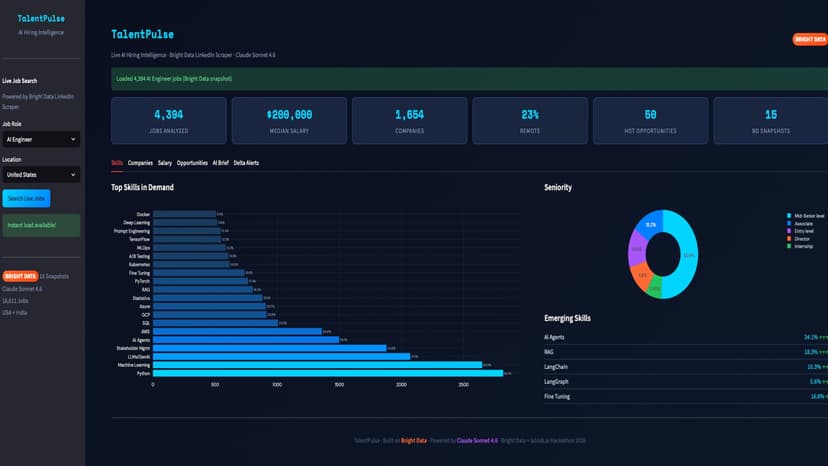Select the LangGraph emerging skill row

pyautogui.click(x=686, y=381)
